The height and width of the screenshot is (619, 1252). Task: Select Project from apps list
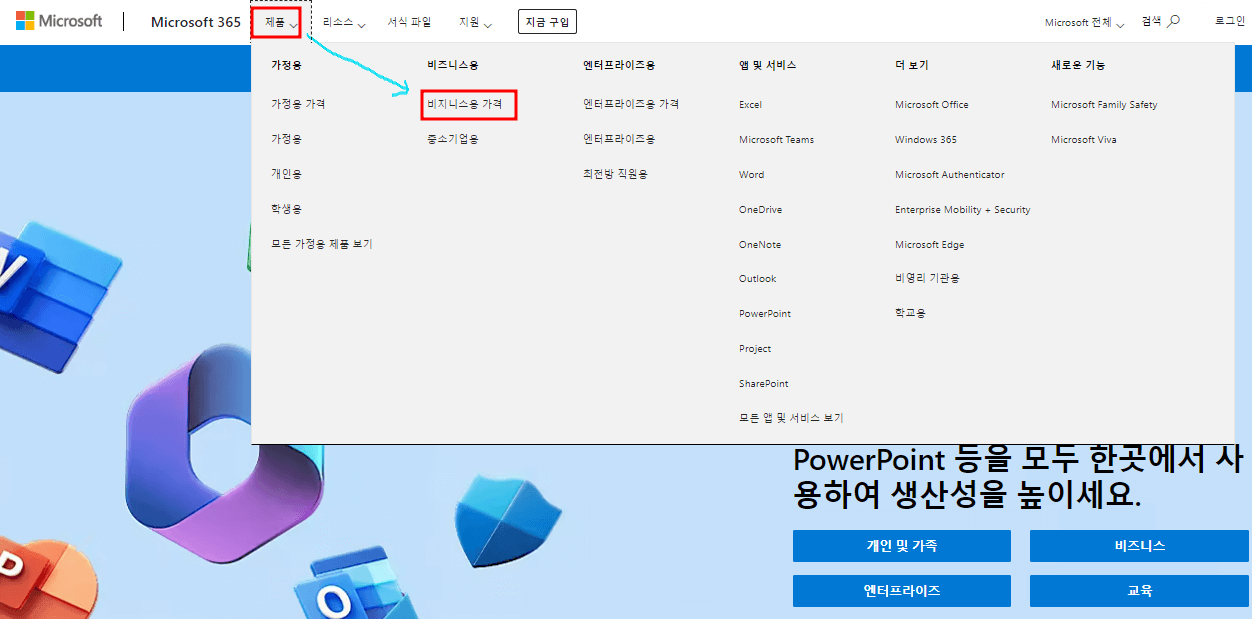click(755, 349)
